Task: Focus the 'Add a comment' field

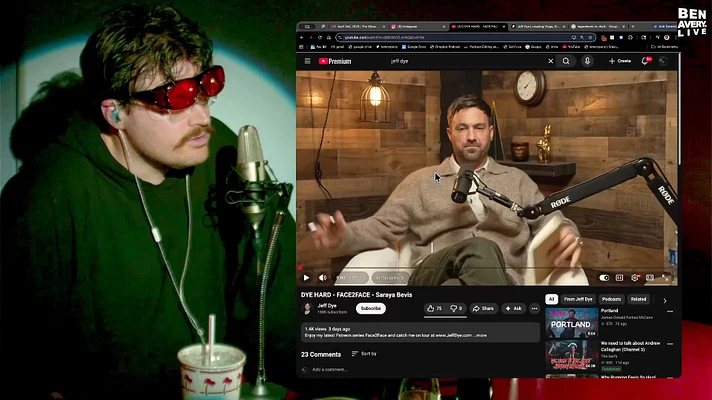Action: pos(330,370)
